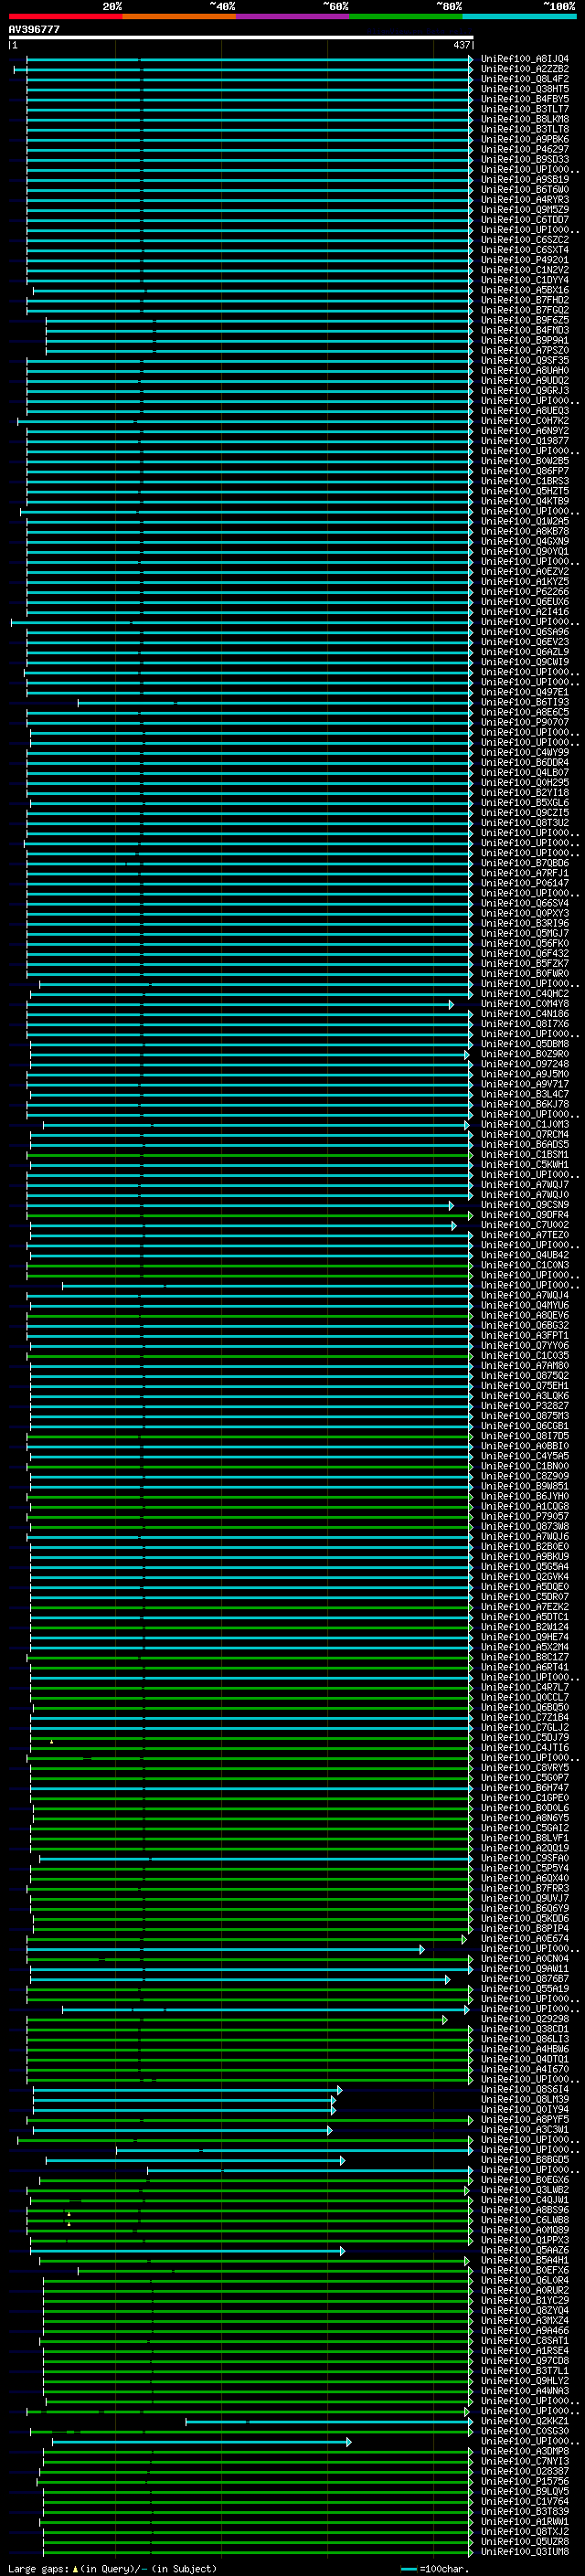Select the UniRef100_Q19877 label
585x2576 pixels.
(x=524, y=441)
